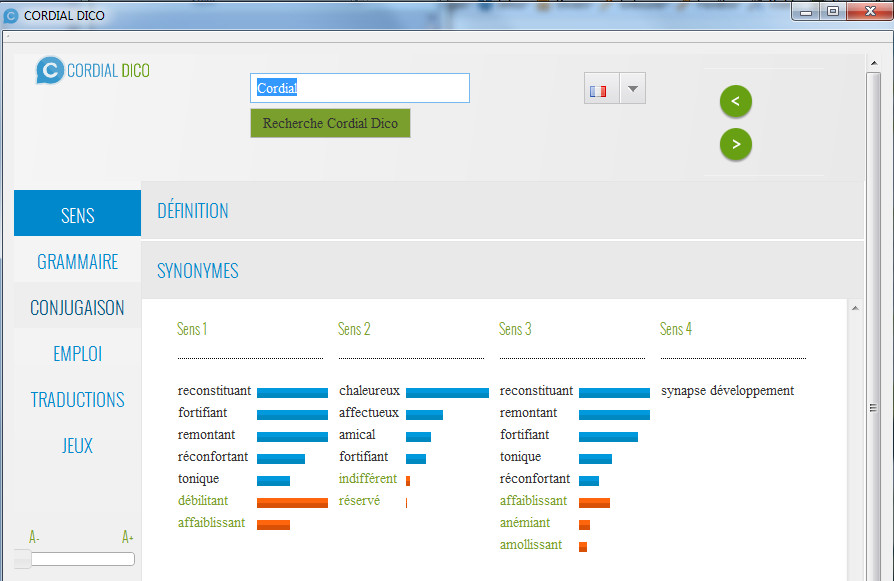Maximize the Cordial Dico window
Screen dimensions: 894x581
tap(833, 11)
